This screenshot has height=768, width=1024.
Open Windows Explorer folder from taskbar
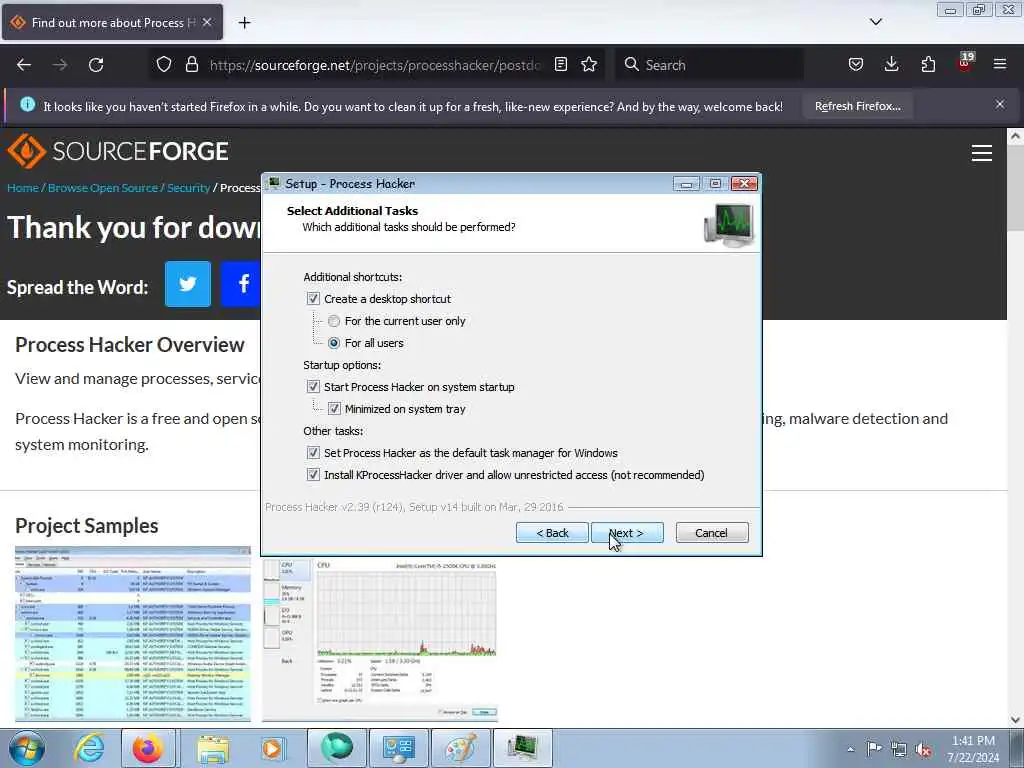(x=213, y=748)
